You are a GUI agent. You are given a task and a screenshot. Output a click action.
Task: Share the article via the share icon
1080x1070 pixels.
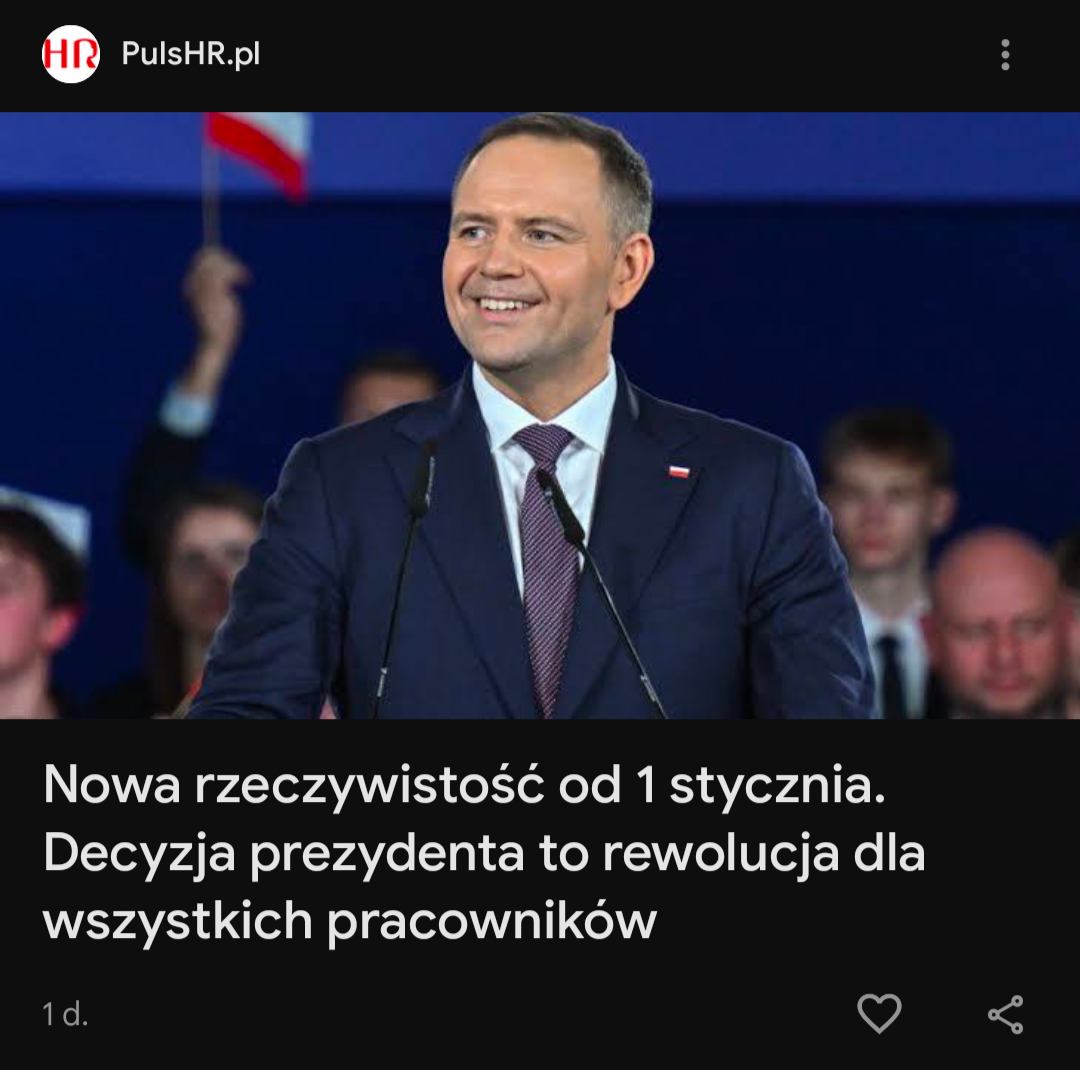coord(1006,1014)
